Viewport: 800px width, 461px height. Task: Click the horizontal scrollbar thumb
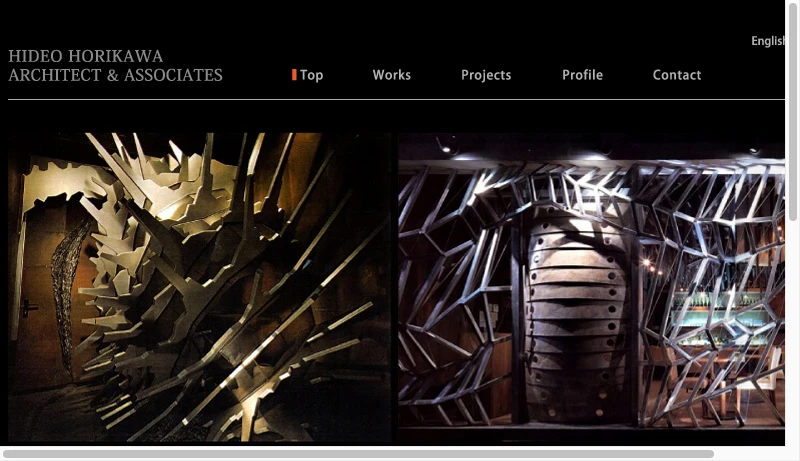pyautogui.click(x=360, y=454)
